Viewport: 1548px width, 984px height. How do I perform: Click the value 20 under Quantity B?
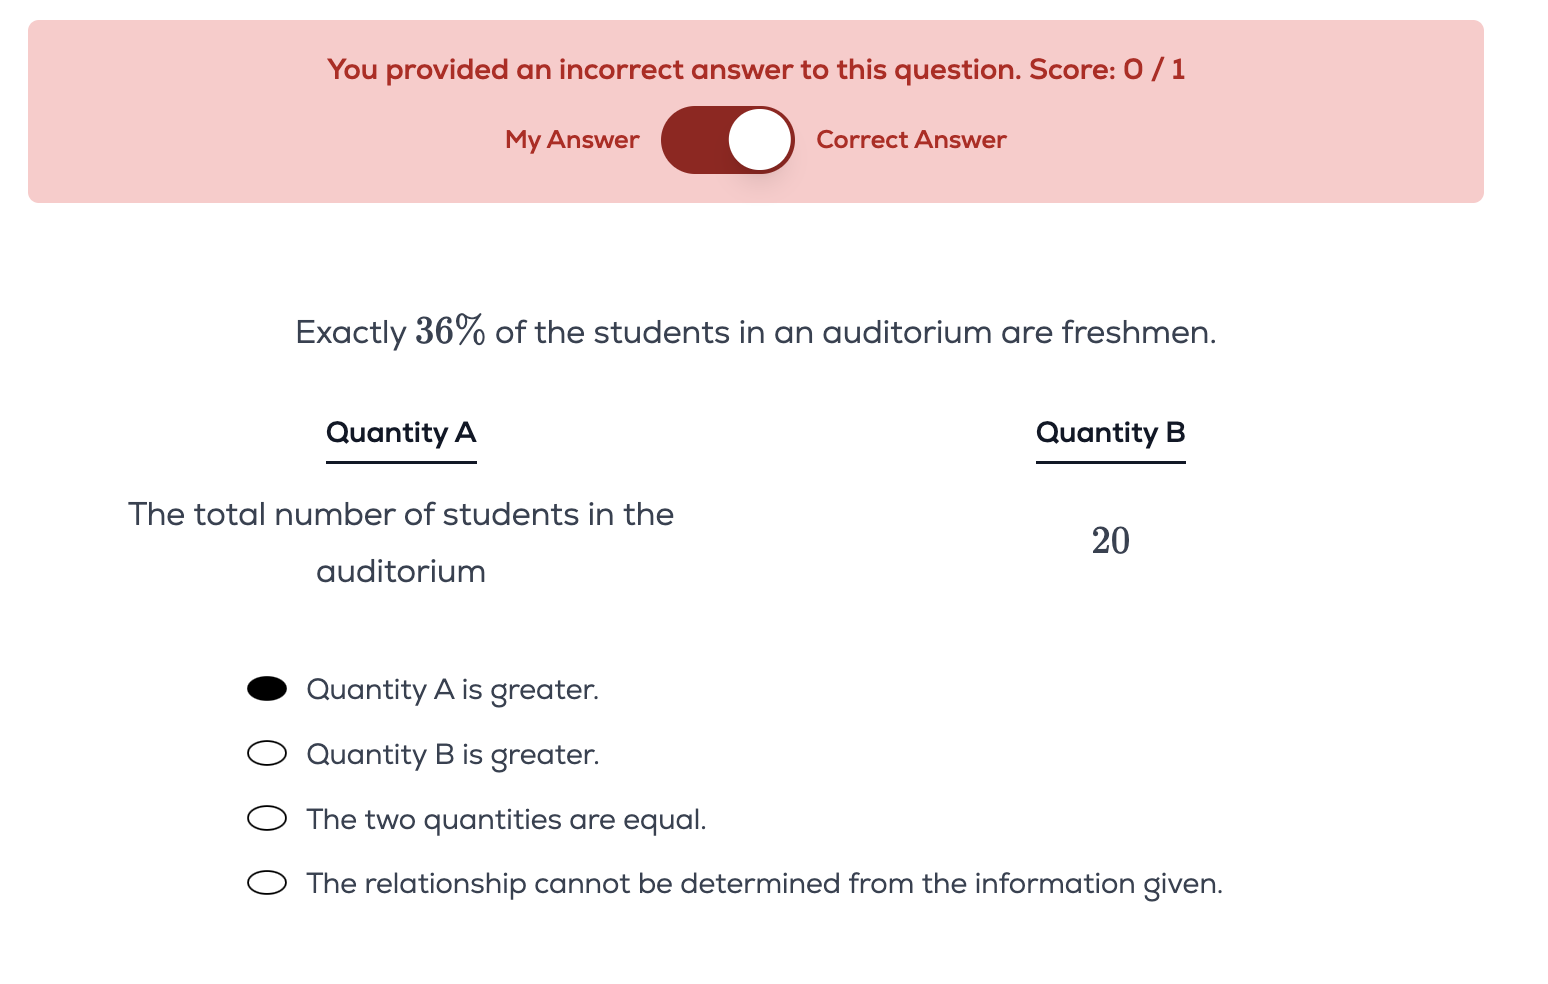coord(1110,541)
